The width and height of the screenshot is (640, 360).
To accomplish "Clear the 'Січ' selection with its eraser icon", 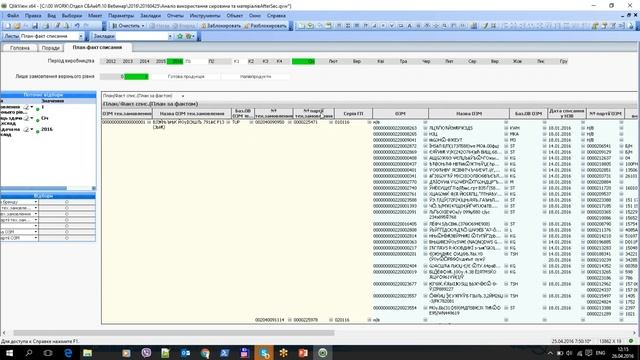I will click(x=26, y=118).
